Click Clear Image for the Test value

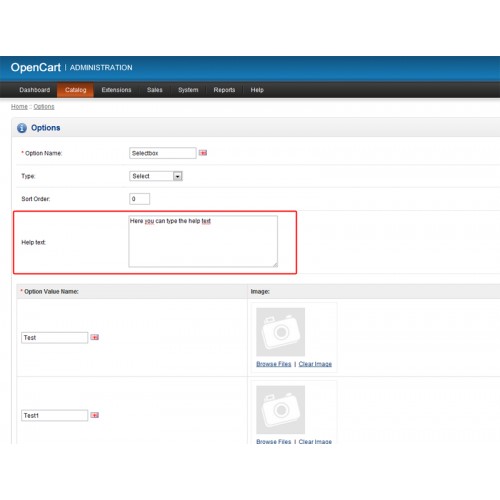click(315, 364)
